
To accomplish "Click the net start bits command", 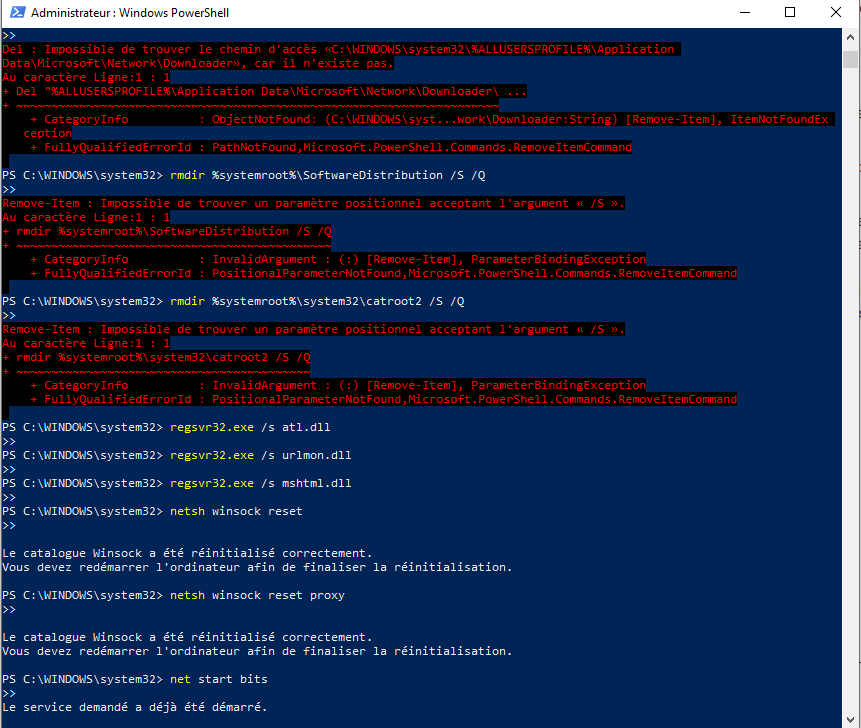I will (219, 679).
